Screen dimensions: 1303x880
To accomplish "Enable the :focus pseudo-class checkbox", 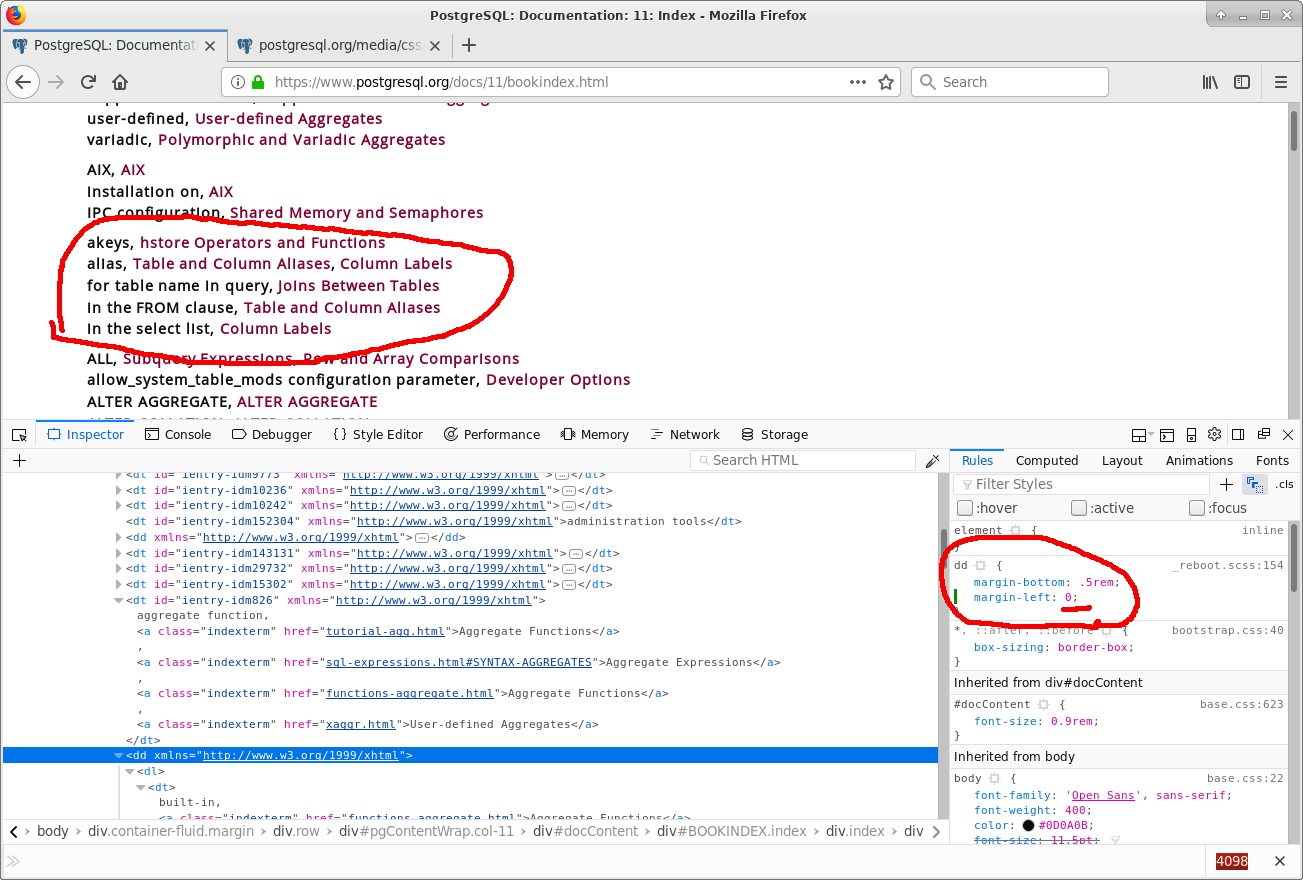I will [1197, 508].
